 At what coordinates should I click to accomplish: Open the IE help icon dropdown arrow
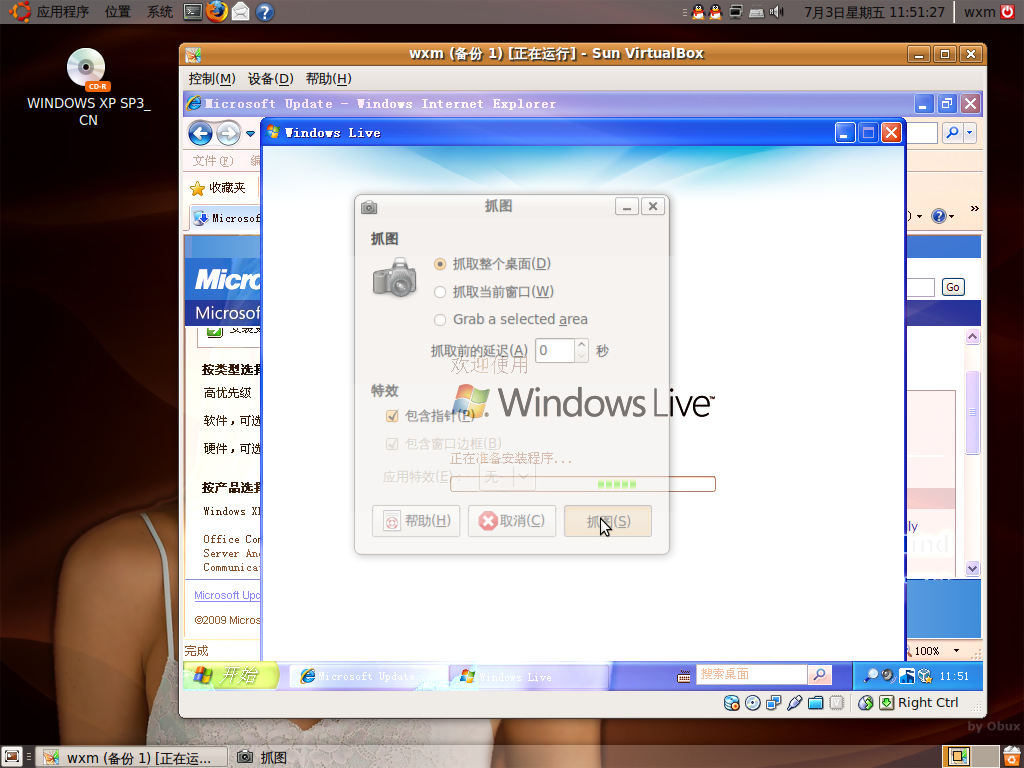tap(952, 217)
